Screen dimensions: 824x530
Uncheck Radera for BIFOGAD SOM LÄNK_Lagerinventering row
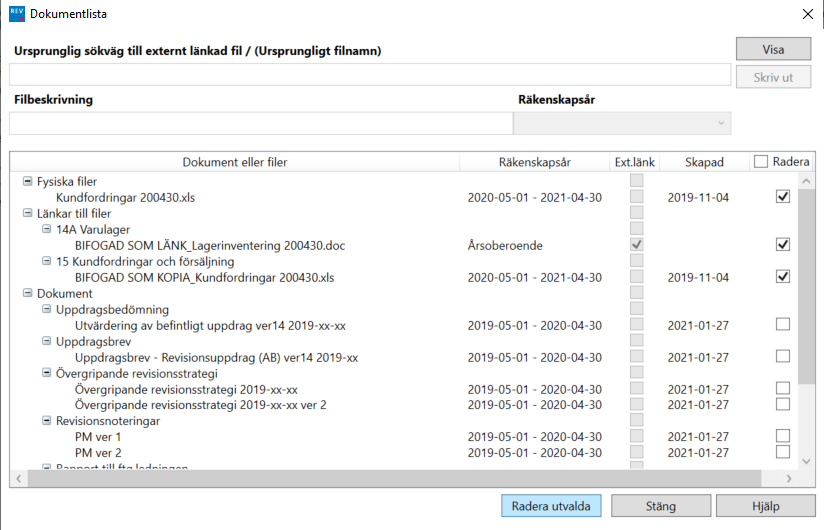click(782, 244)
